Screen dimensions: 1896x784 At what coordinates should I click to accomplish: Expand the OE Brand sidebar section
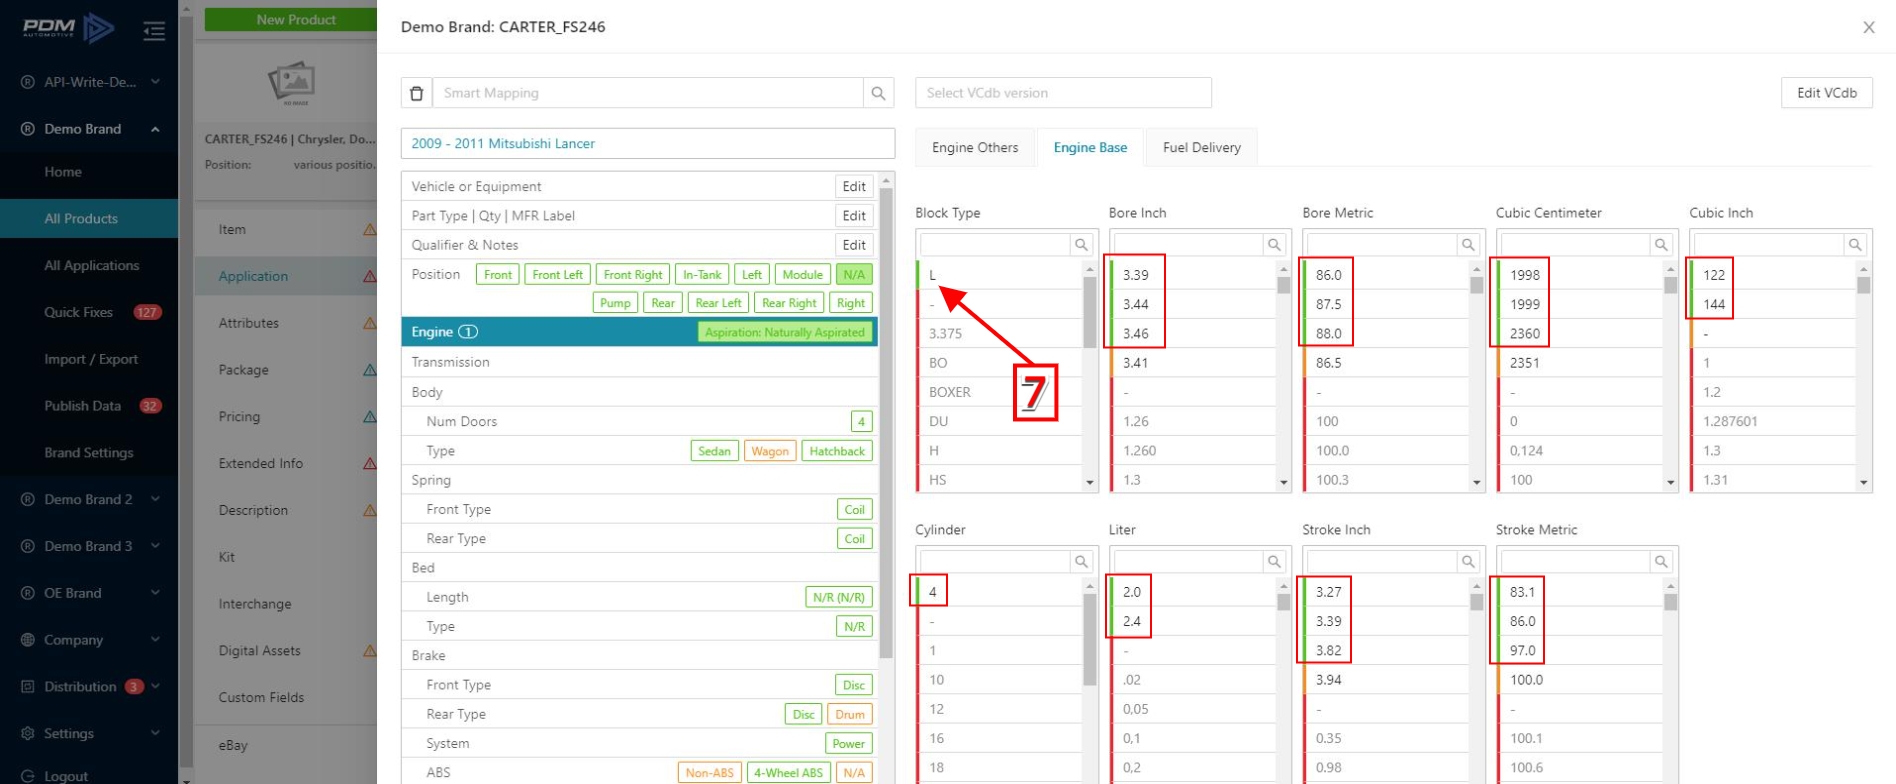[x=155, y=593]
